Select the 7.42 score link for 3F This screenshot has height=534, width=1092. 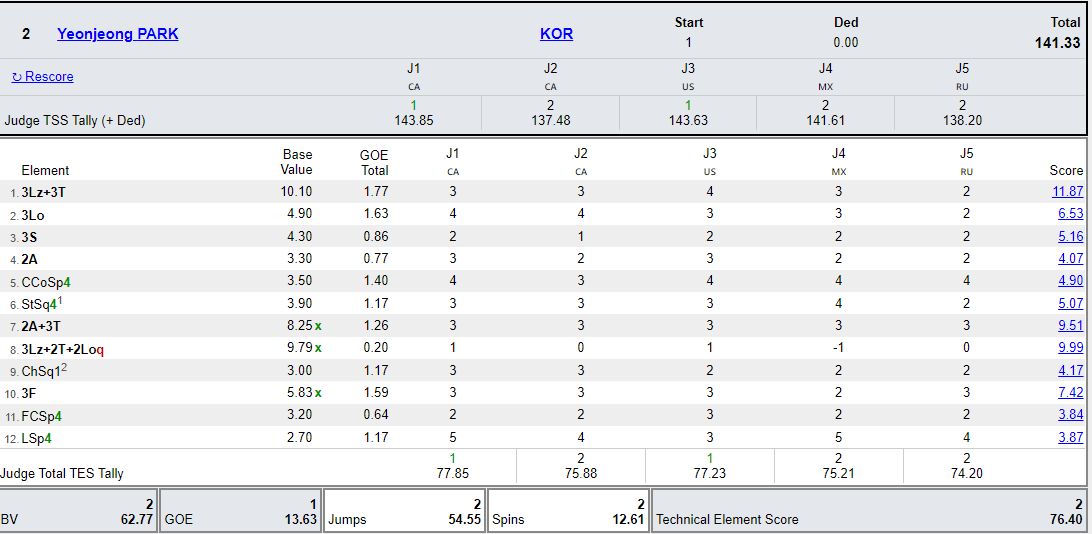click(1070, 393)
